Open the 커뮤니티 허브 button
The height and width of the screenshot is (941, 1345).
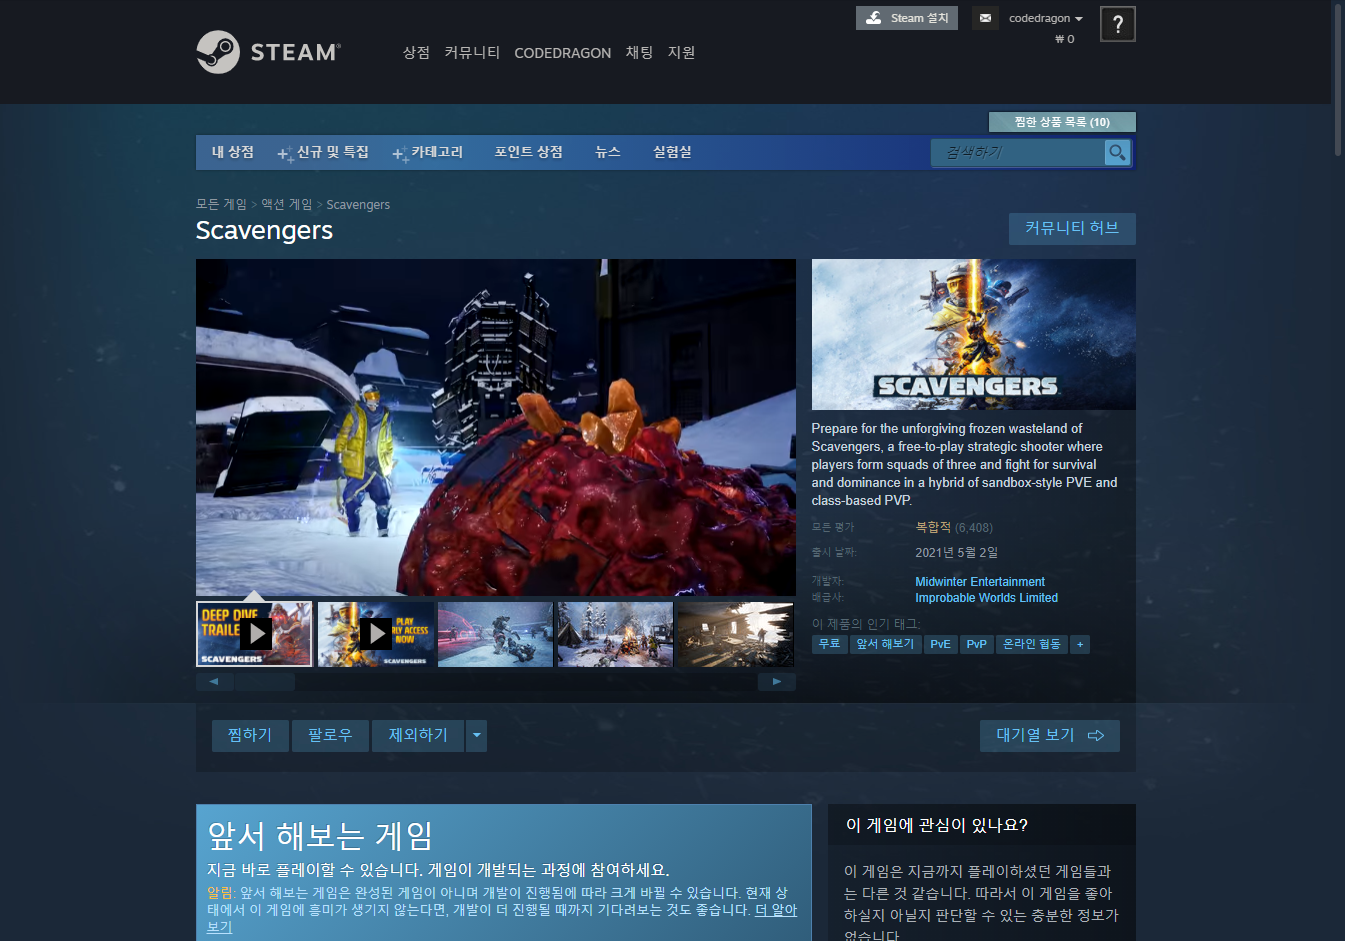(x=1072, y=228)
